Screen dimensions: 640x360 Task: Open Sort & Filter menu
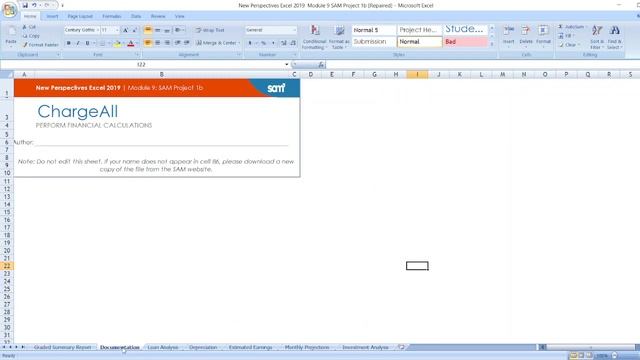pos(597,37)
